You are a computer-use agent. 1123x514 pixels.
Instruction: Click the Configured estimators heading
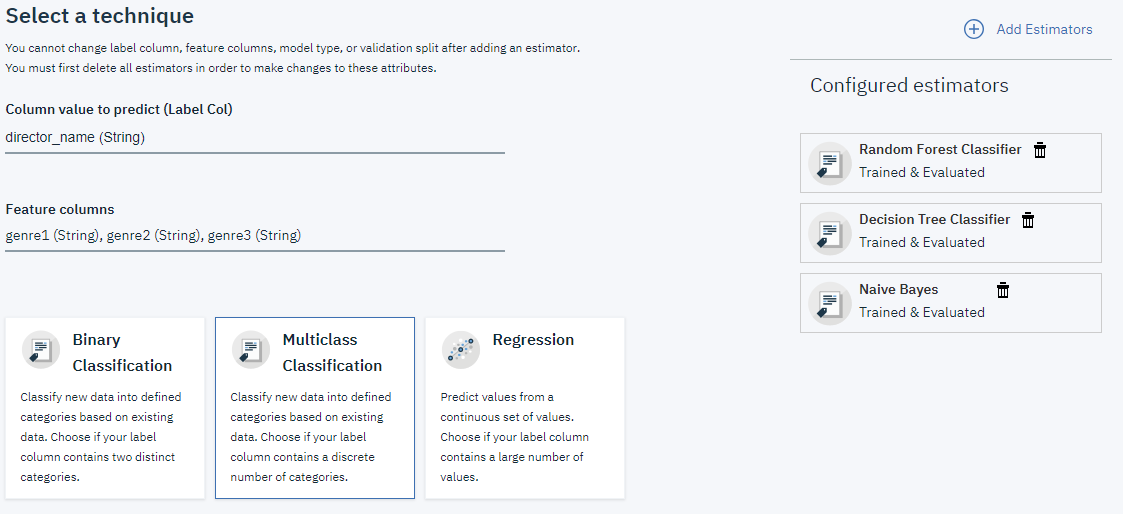[x=909, y=86]
